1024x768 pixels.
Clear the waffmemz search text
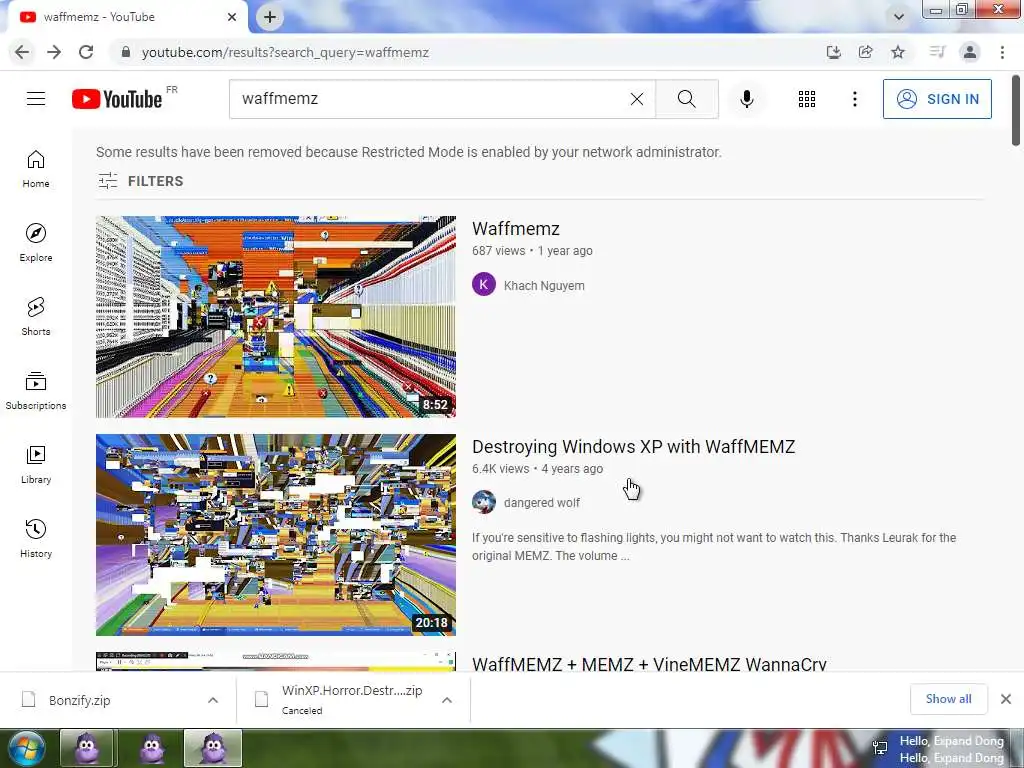point(637,99)
